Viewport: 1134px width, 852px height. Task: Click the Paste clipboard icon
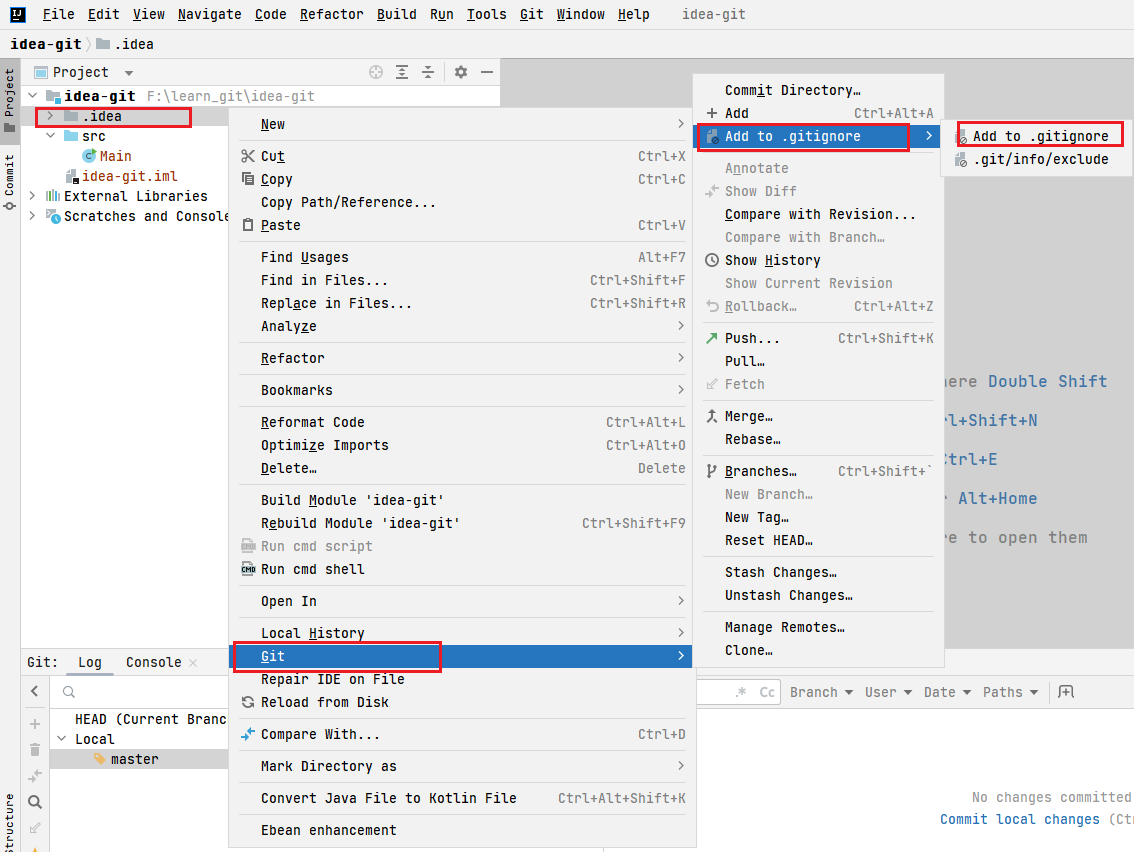point(248,225)
